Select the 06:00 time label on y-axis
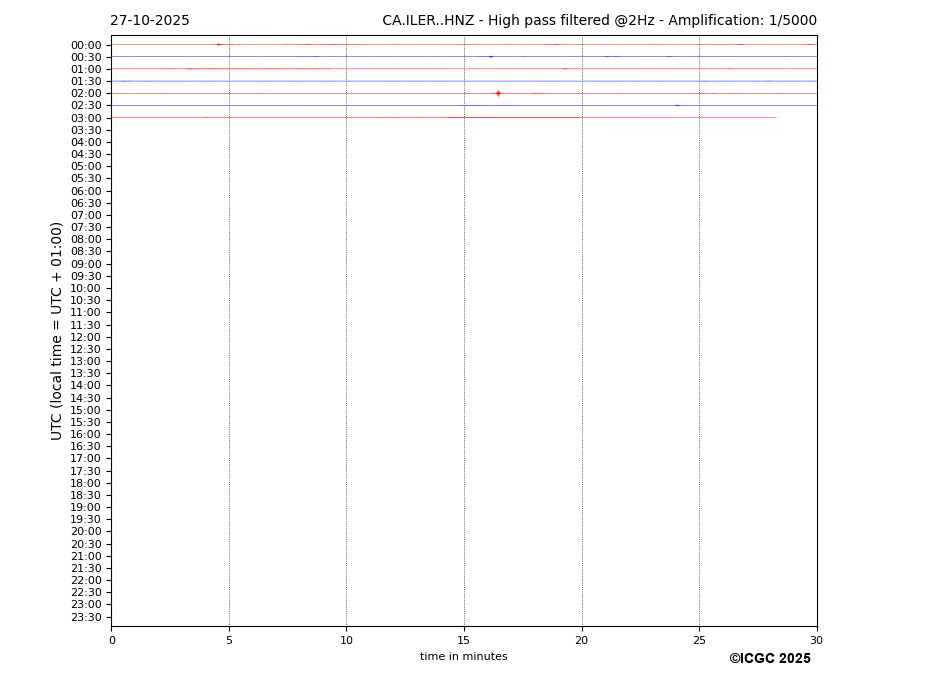The image size is (927, 696). click(x=86, y=191)
